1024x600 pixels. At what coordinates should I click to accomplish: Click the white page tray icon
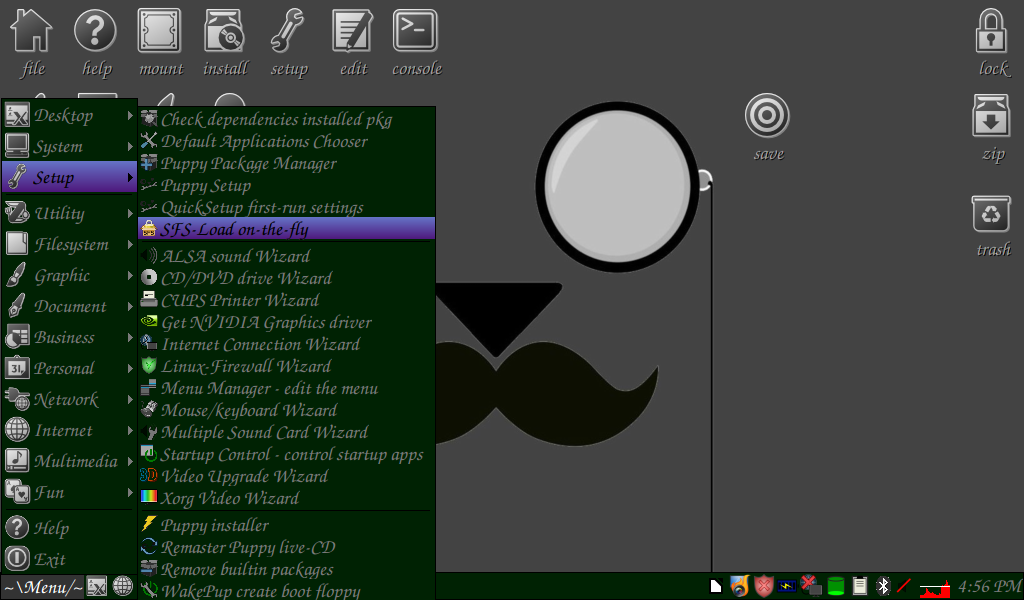[716, 586]
